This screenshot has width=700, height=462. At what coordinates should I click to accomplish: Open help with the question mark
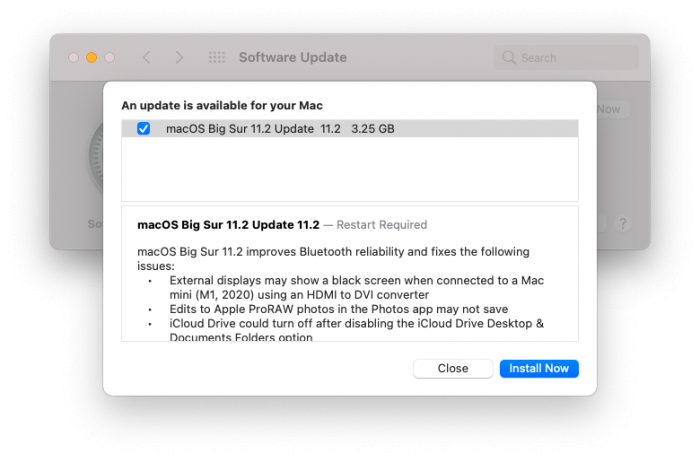click(x=622, y=224)
